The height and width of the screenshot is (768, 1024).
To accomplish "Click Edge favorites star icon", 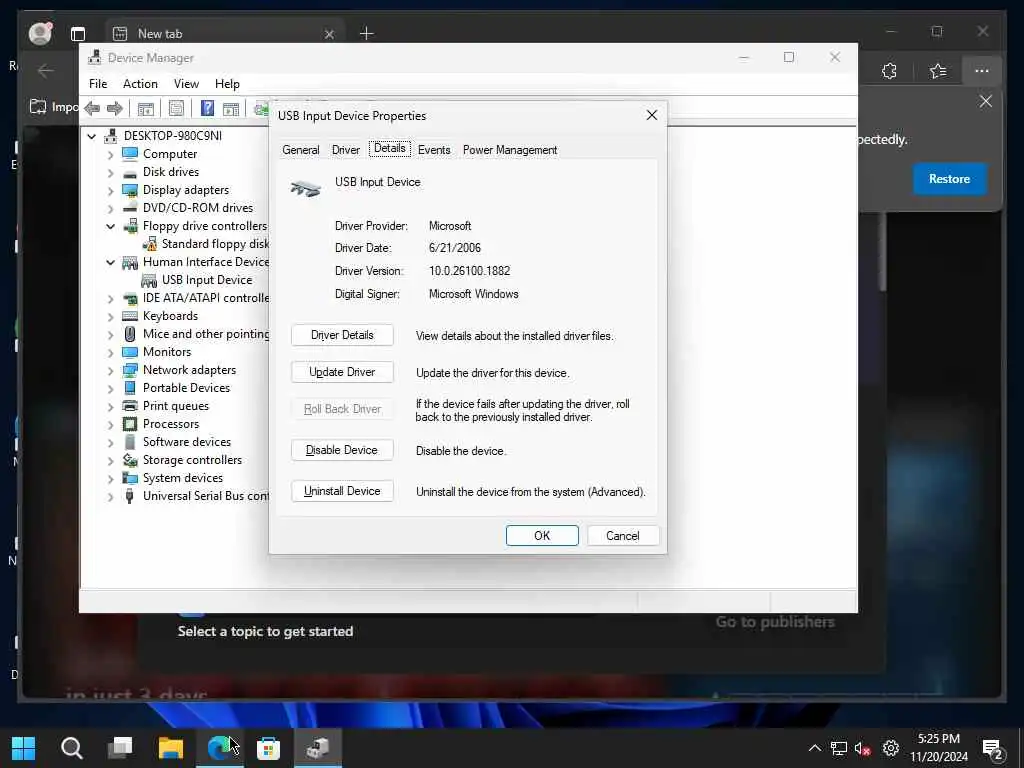I will pos(938,71).
